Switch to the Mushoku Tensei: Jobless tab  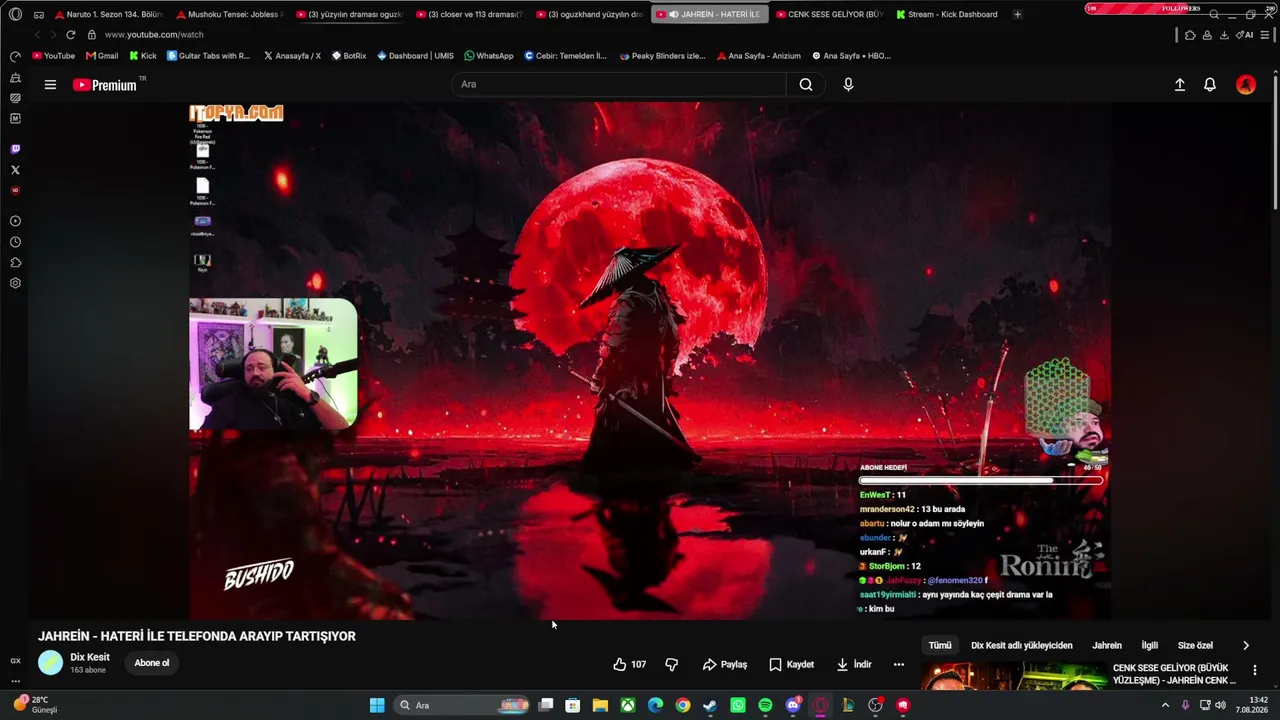229,14
